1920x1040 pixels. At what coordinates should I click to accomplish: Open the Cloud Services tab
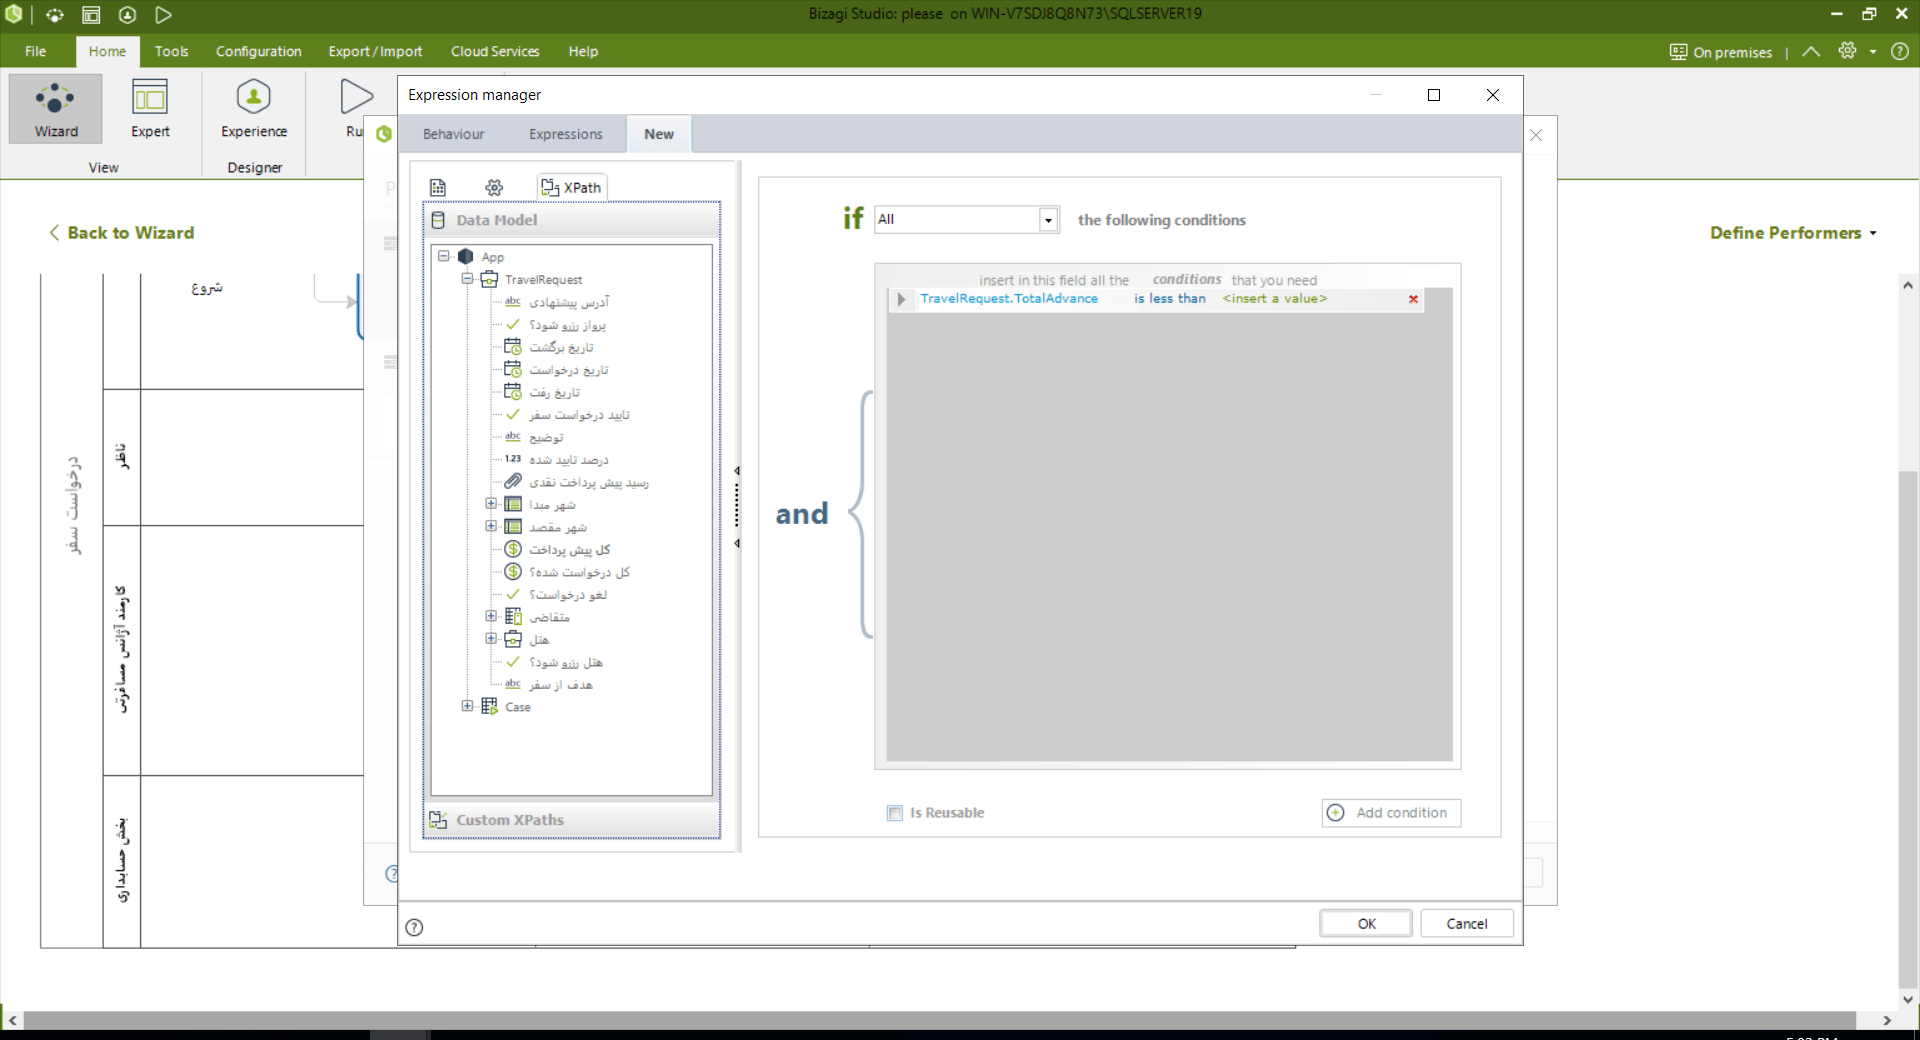pyautogui.click(x=495, y=52)
